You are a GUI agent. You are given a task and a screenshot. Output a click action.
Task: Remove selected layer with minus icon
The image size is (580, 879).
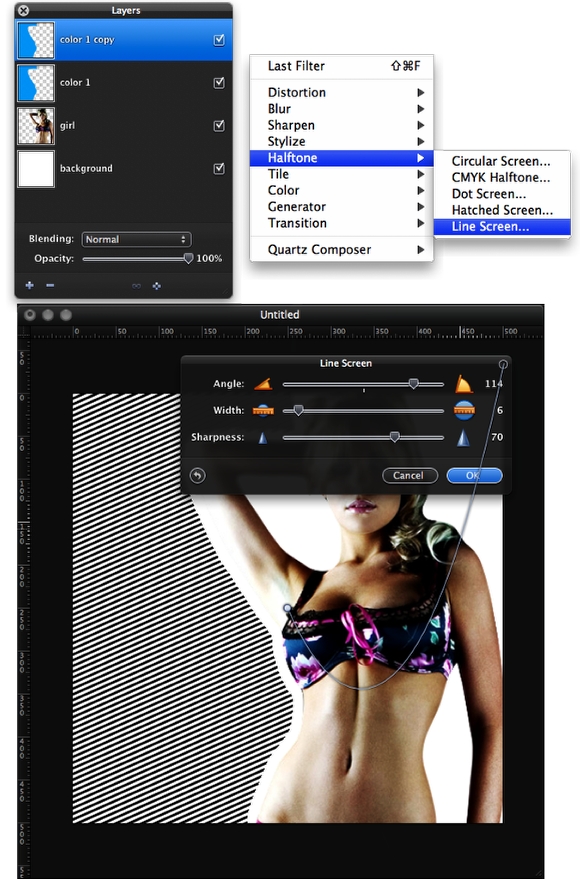point(50,285)
